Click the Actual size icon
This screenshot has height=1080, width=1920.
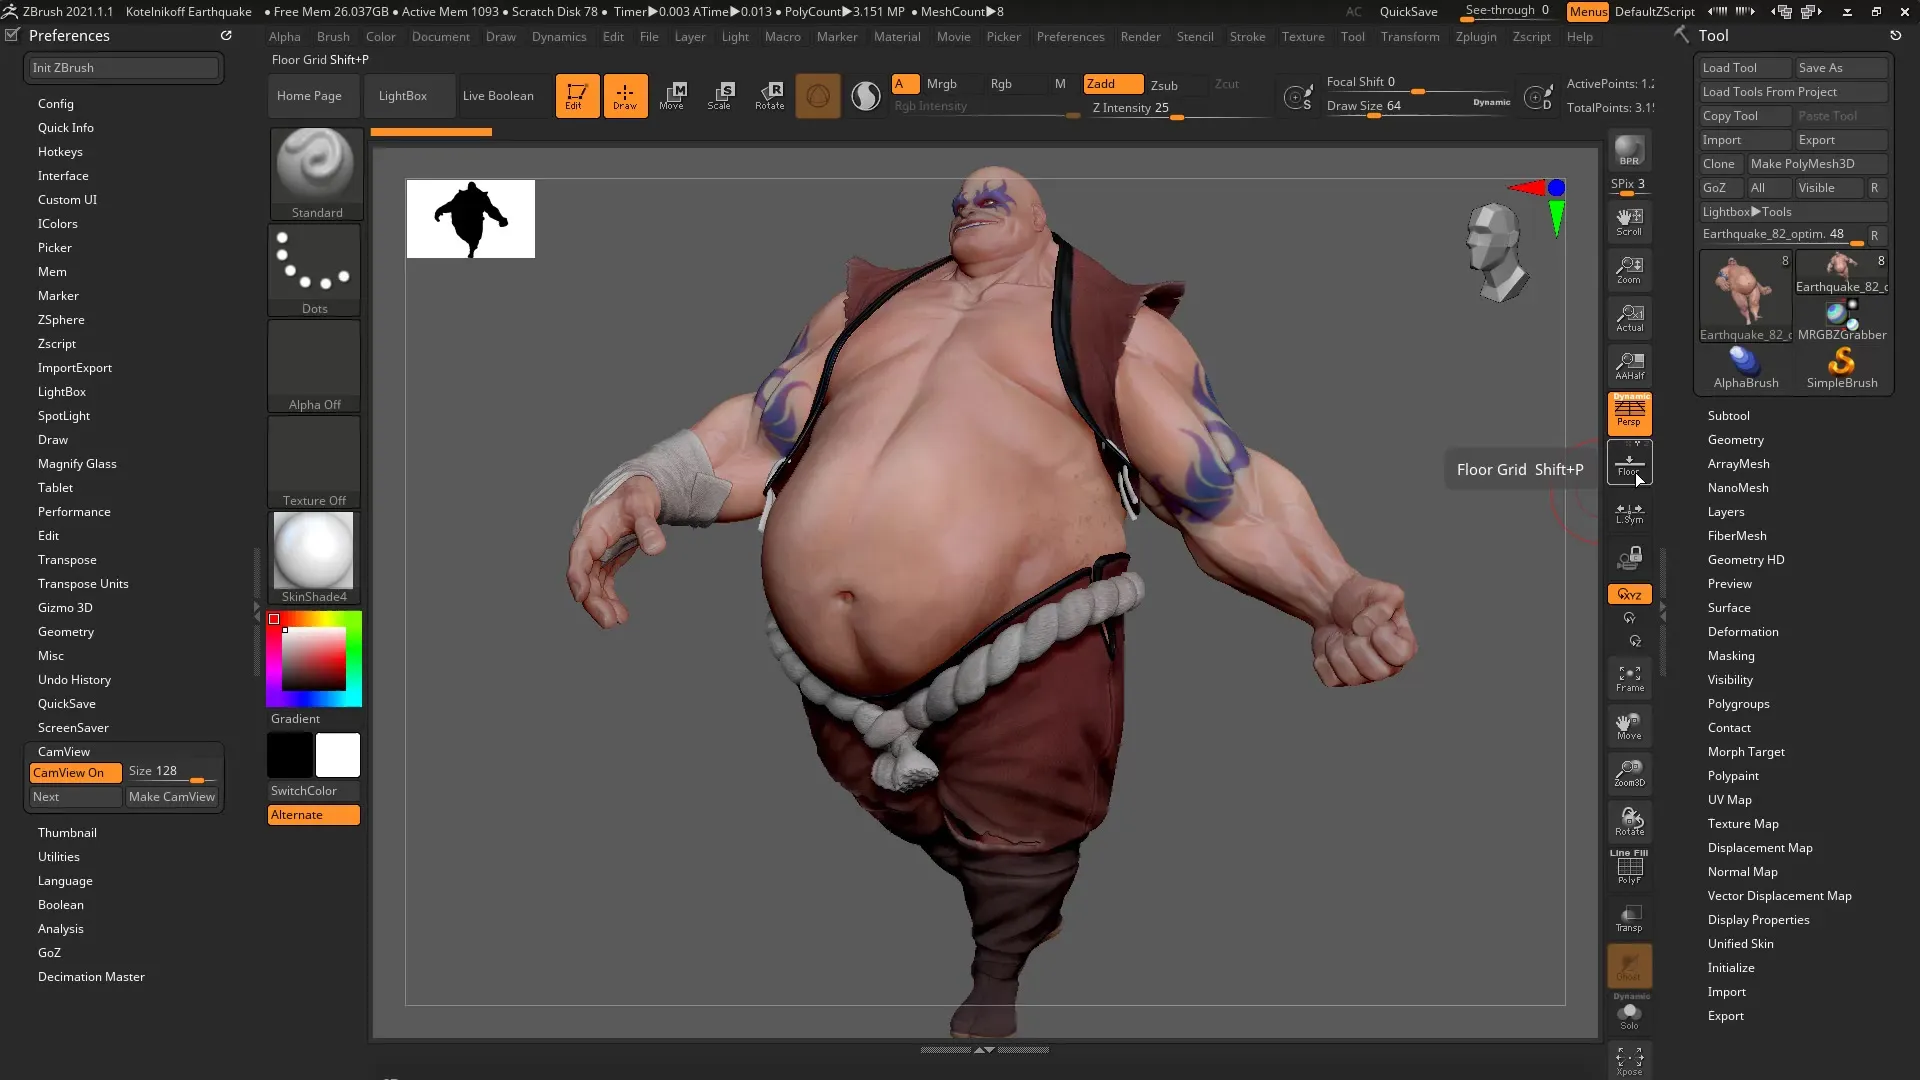tap(1629, 318)
